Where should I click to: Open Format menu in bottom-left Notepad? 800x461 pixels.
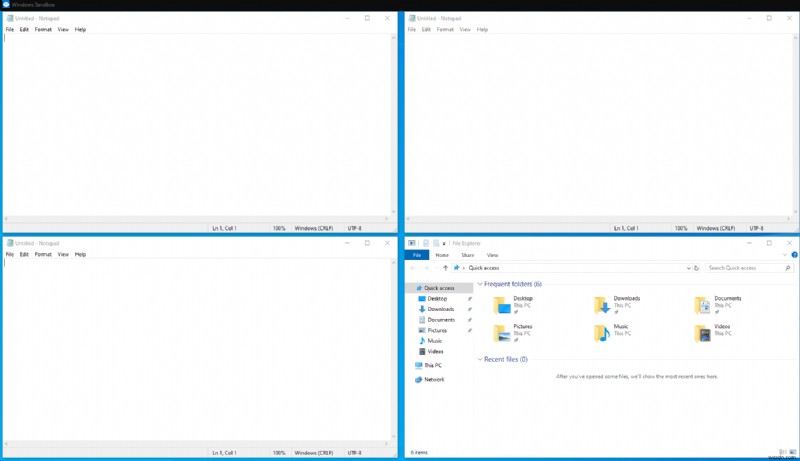coord(43,254)
